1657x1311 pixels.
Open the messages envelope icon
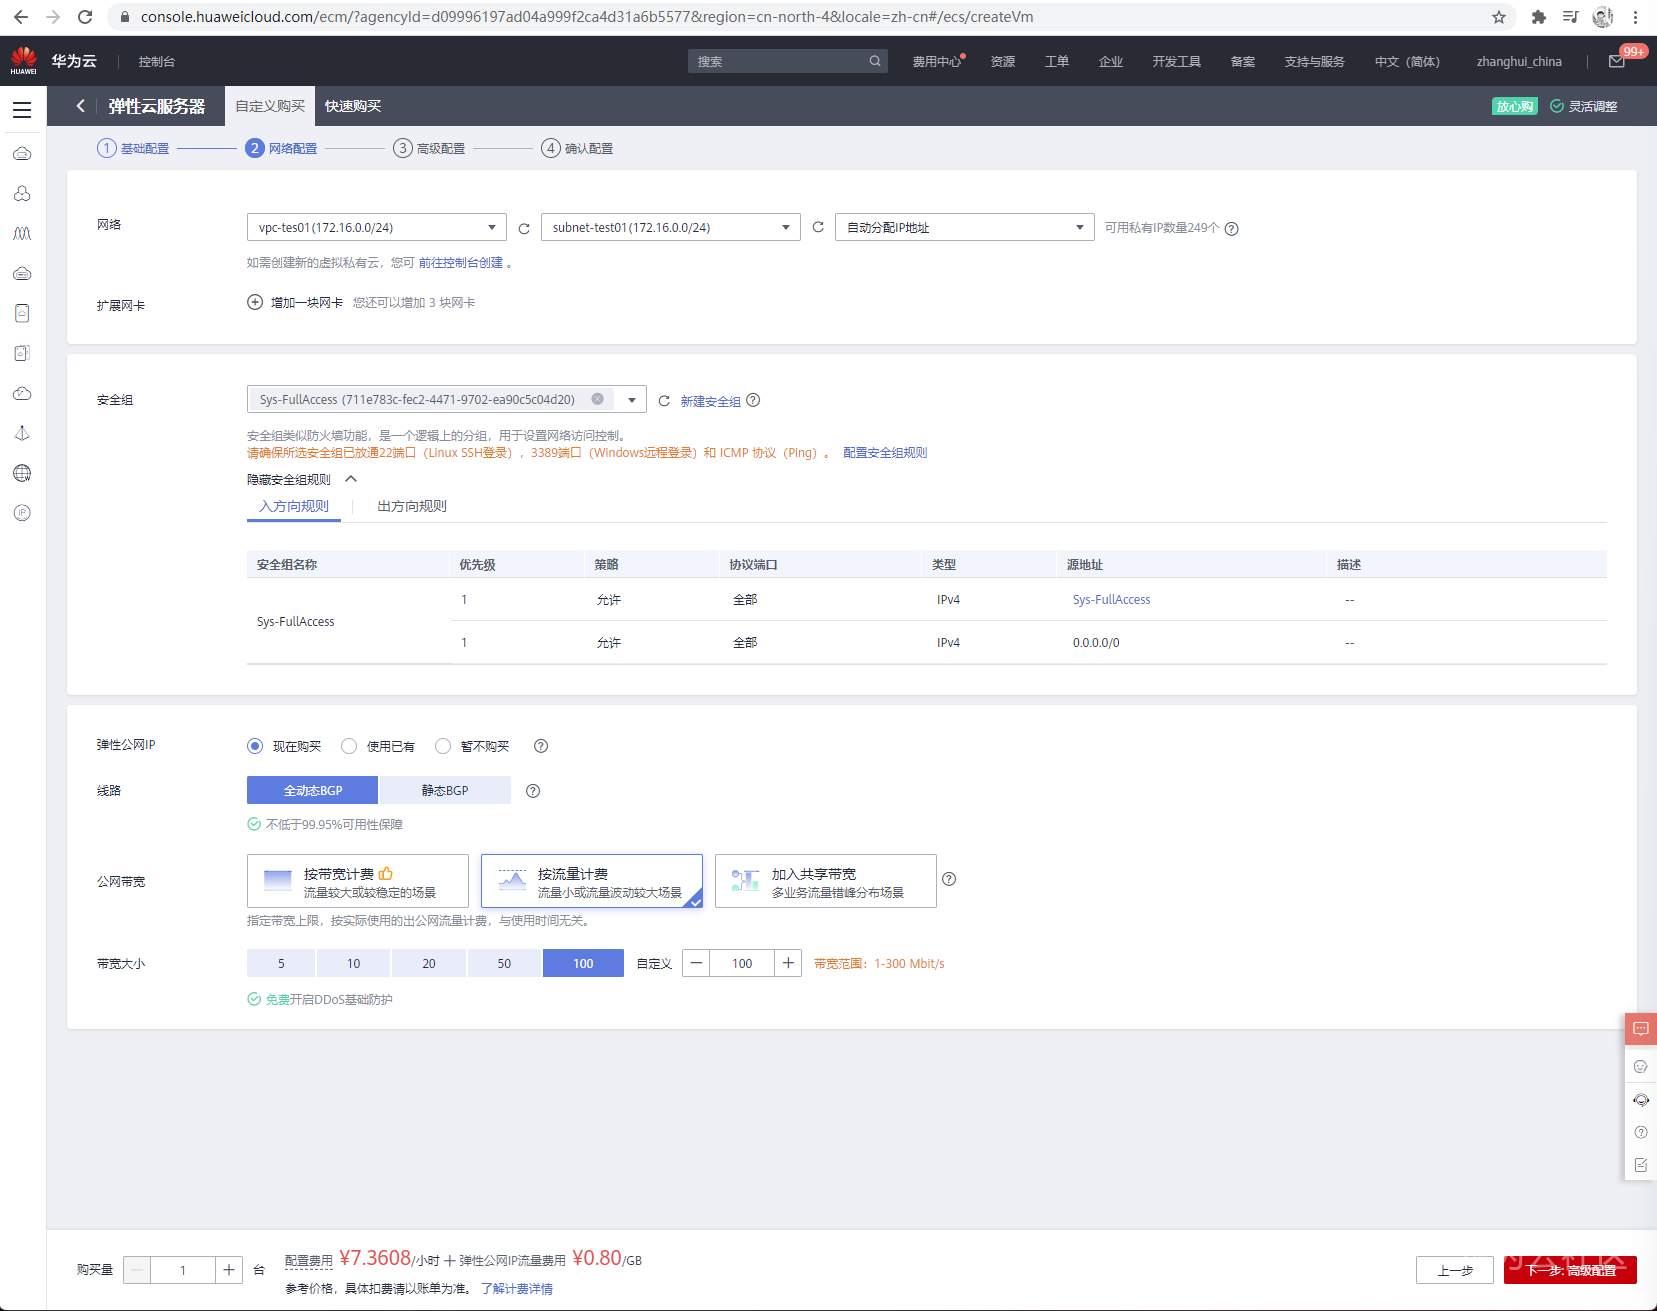point(1616,62)
